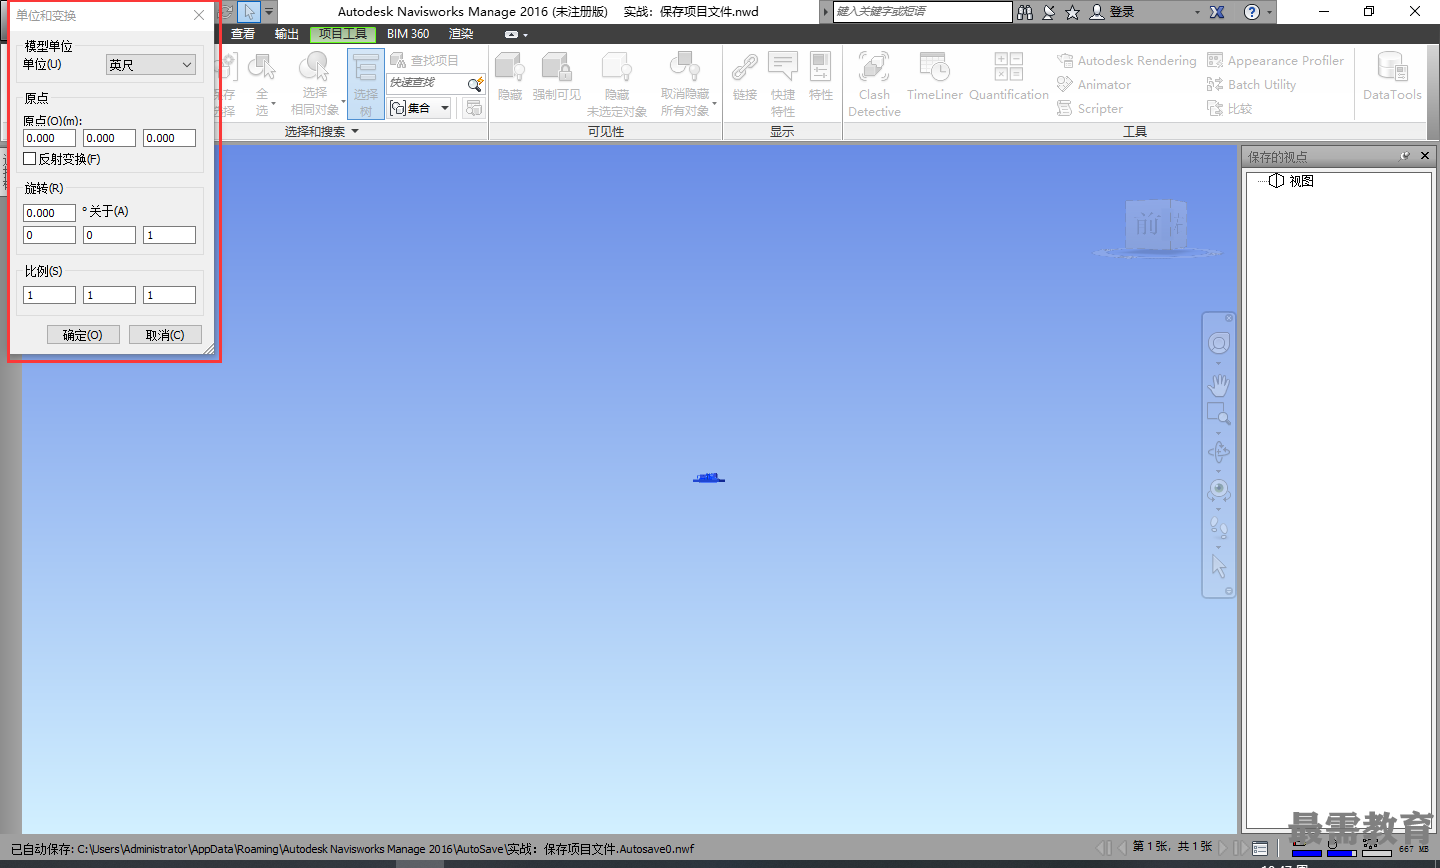Screen dimensions: 1440x868
Task: Open the Animator tool
Action: 1094,85
